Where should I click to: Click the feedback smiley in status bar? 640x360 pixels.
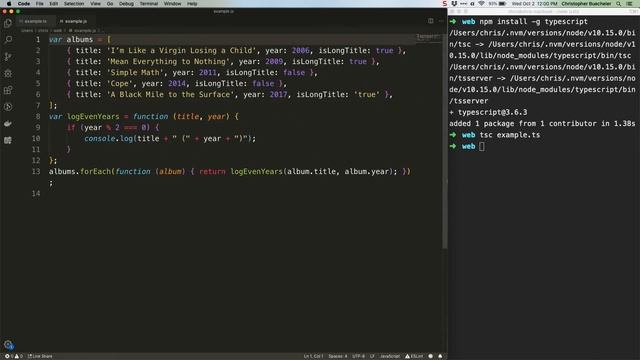431,356
